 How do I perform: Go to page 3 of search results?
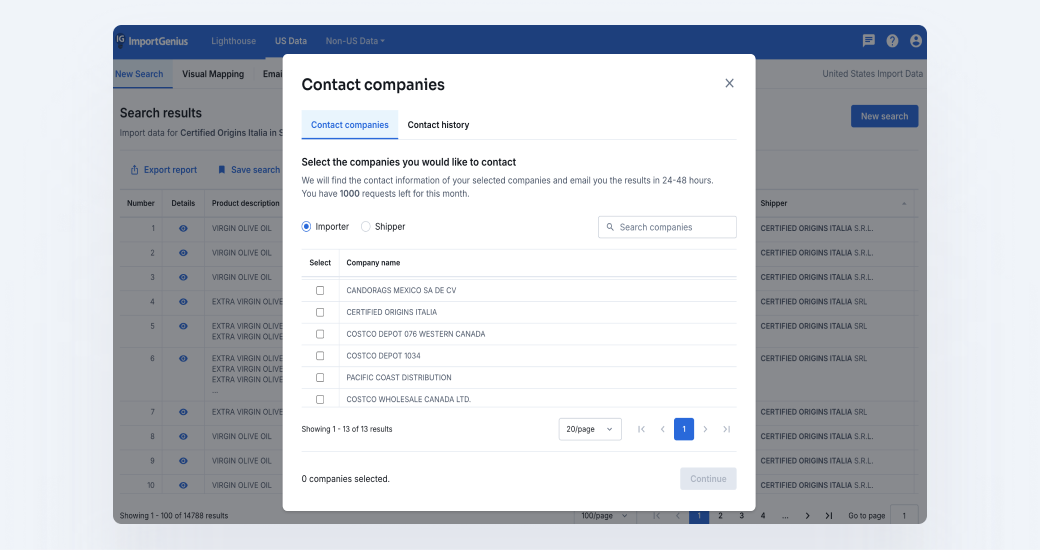click(x=742, y=516)
